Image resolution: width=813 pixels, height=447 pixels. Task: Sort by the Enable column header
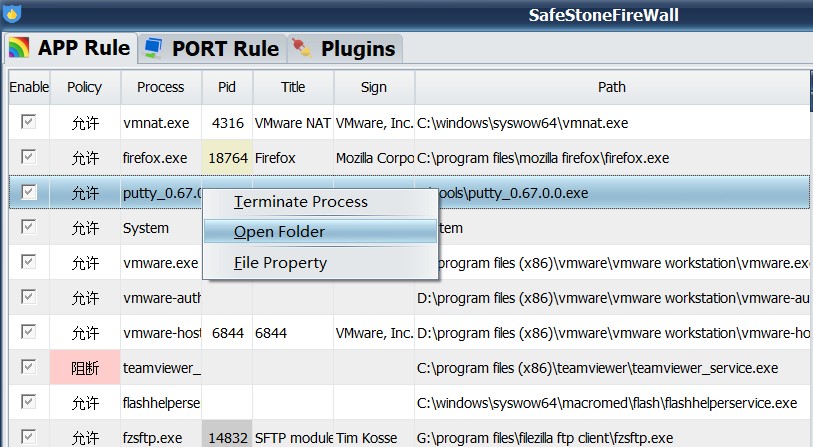(x=29, y=87)
